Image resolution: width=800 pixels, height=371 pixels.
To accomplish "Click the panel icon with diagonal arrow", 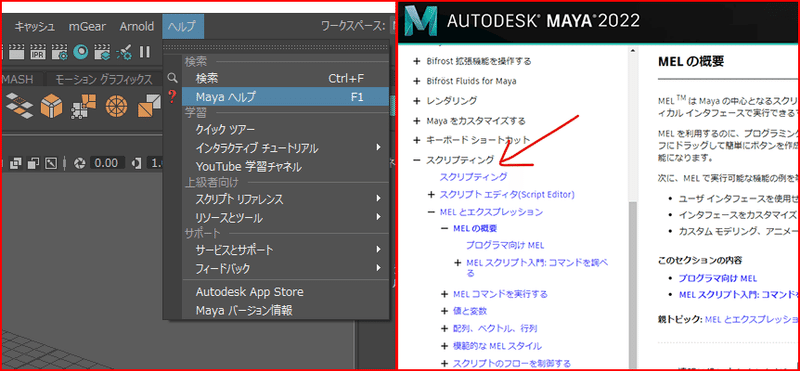I will click(51, 163).
